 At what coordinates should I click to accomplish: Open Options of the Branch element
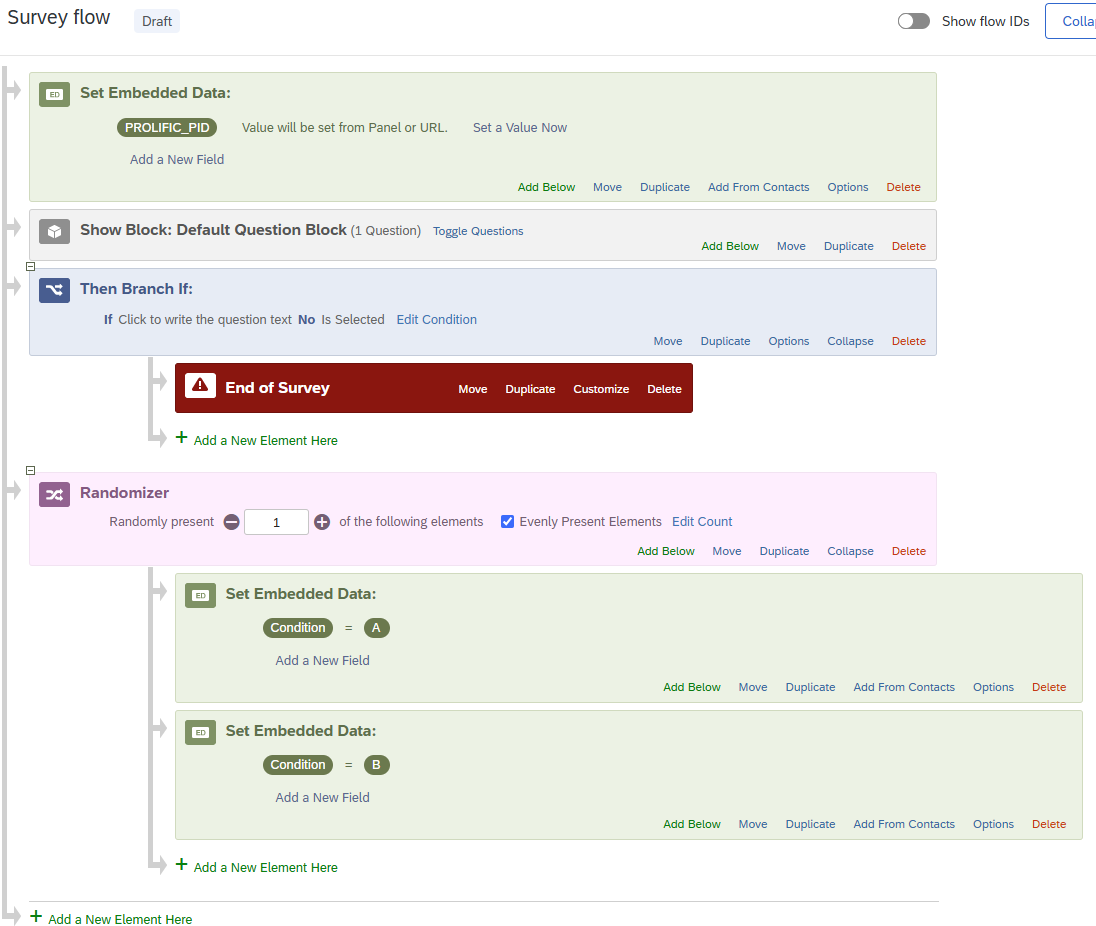[788, 341]
